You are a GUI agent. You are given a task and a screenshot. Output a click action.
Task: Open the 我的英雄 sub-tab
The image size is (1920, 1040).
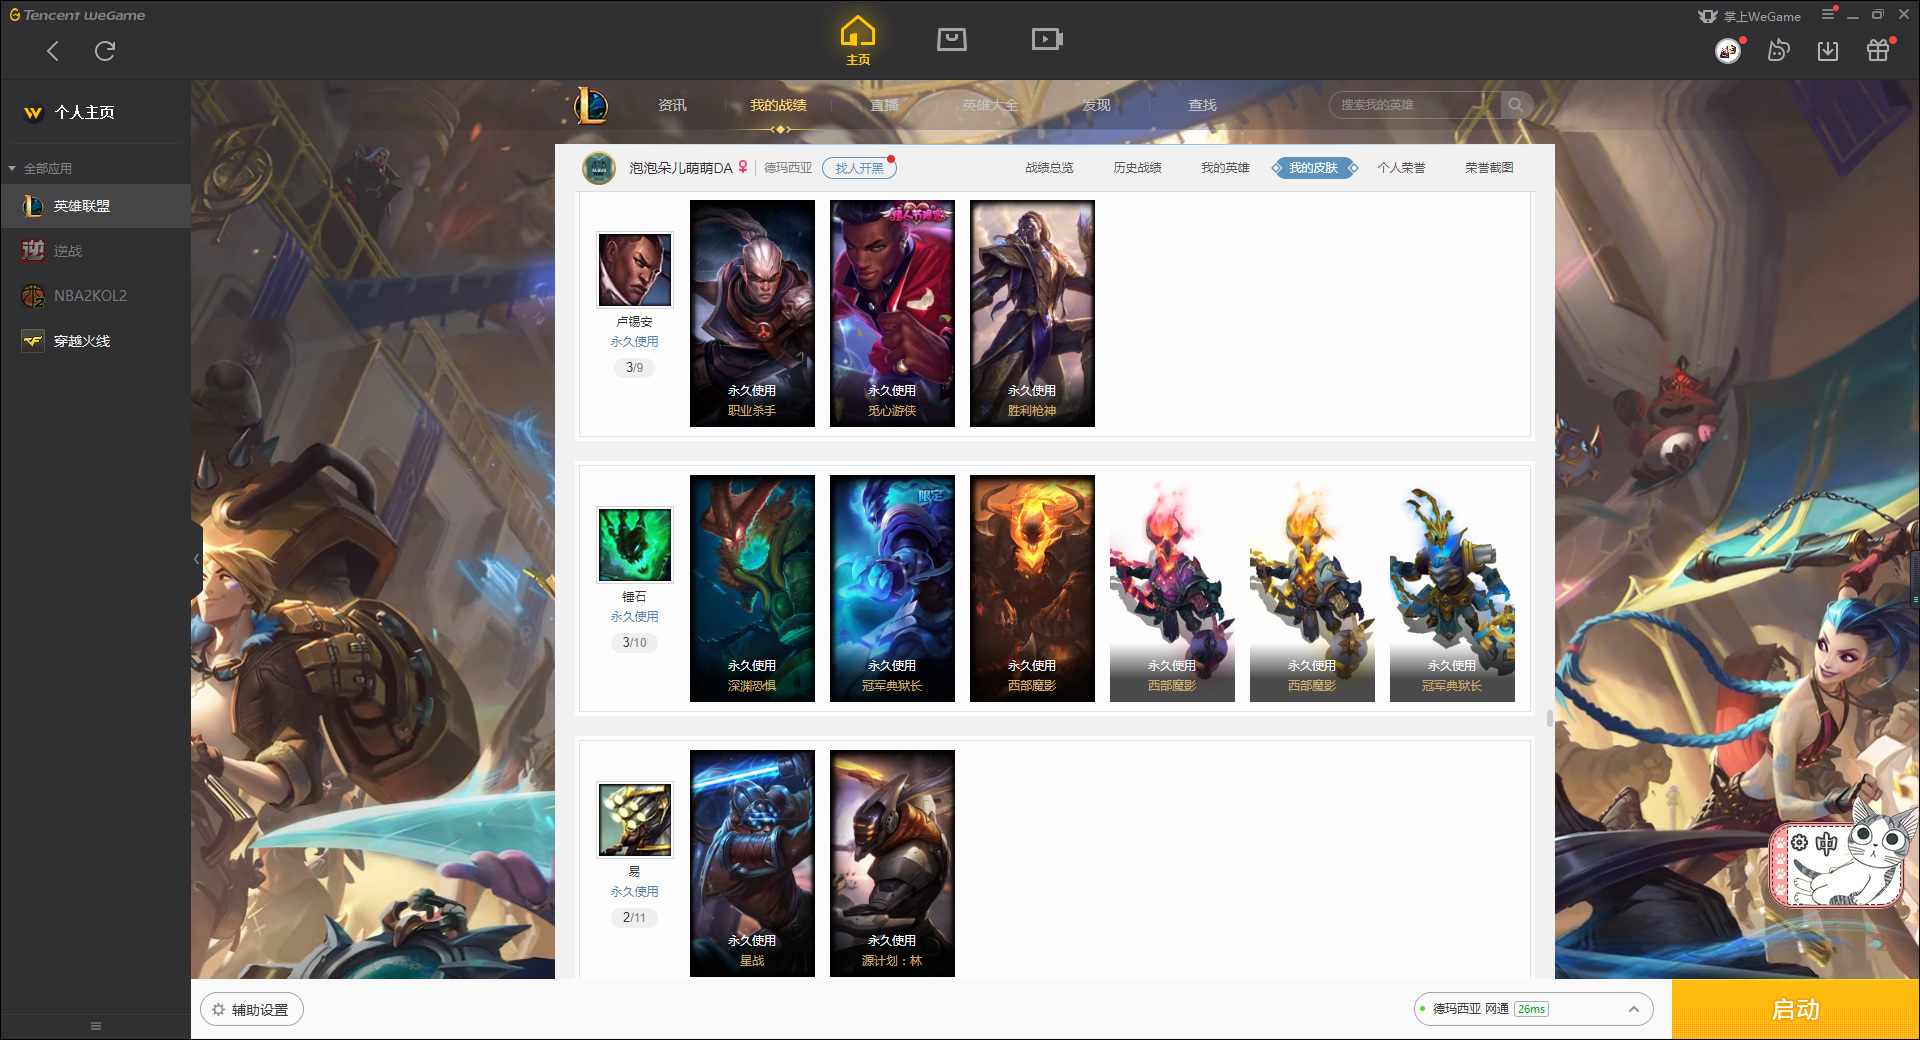click(1225, 168)
